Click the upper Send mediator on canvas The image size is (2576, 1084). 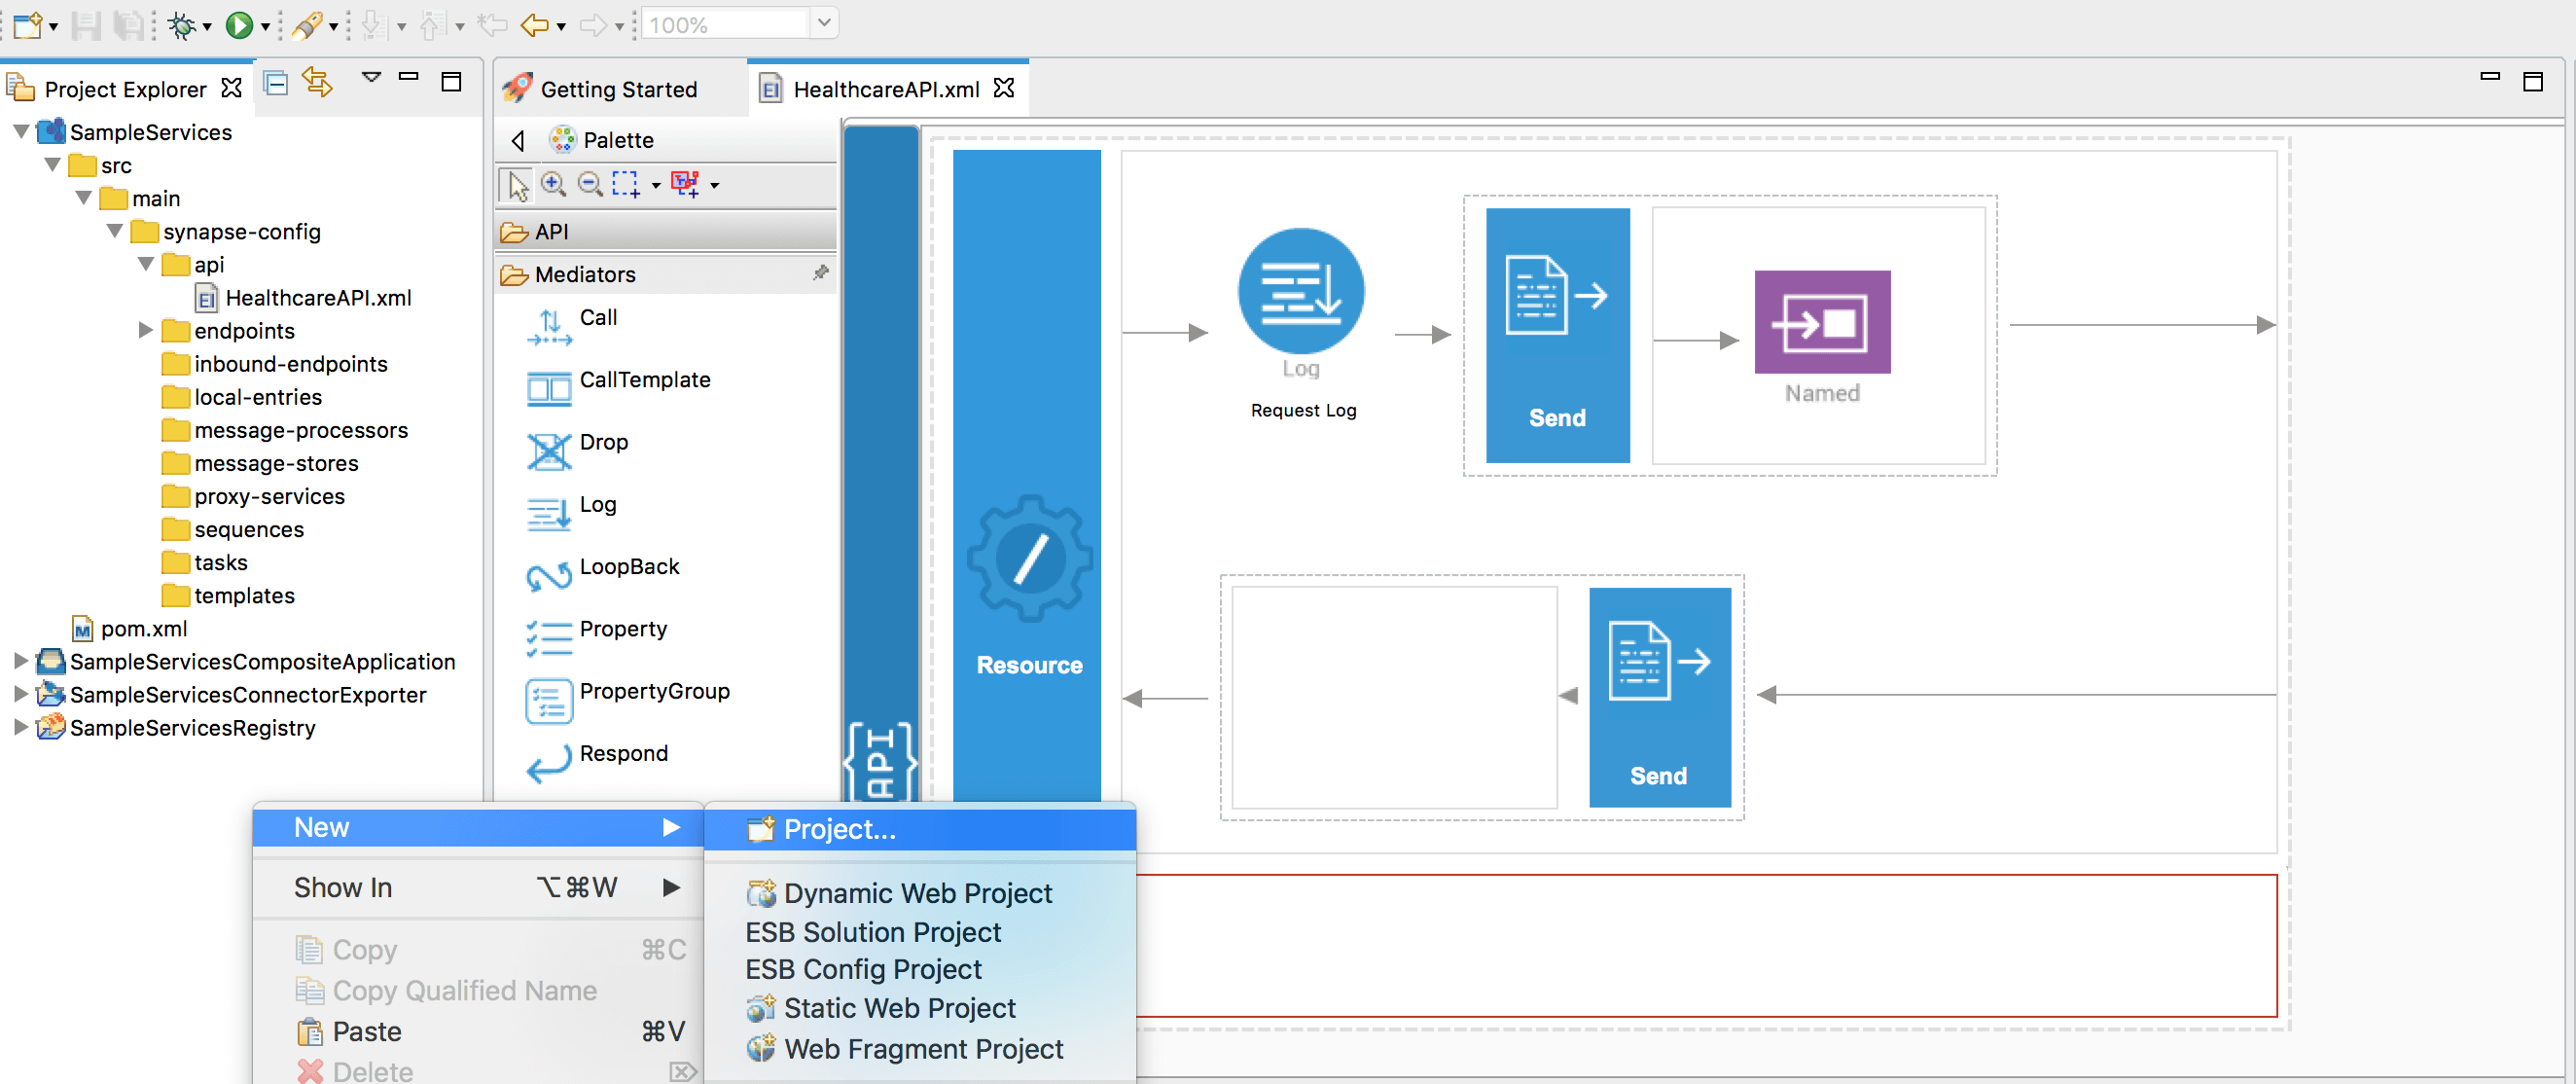coord(1557,335)
